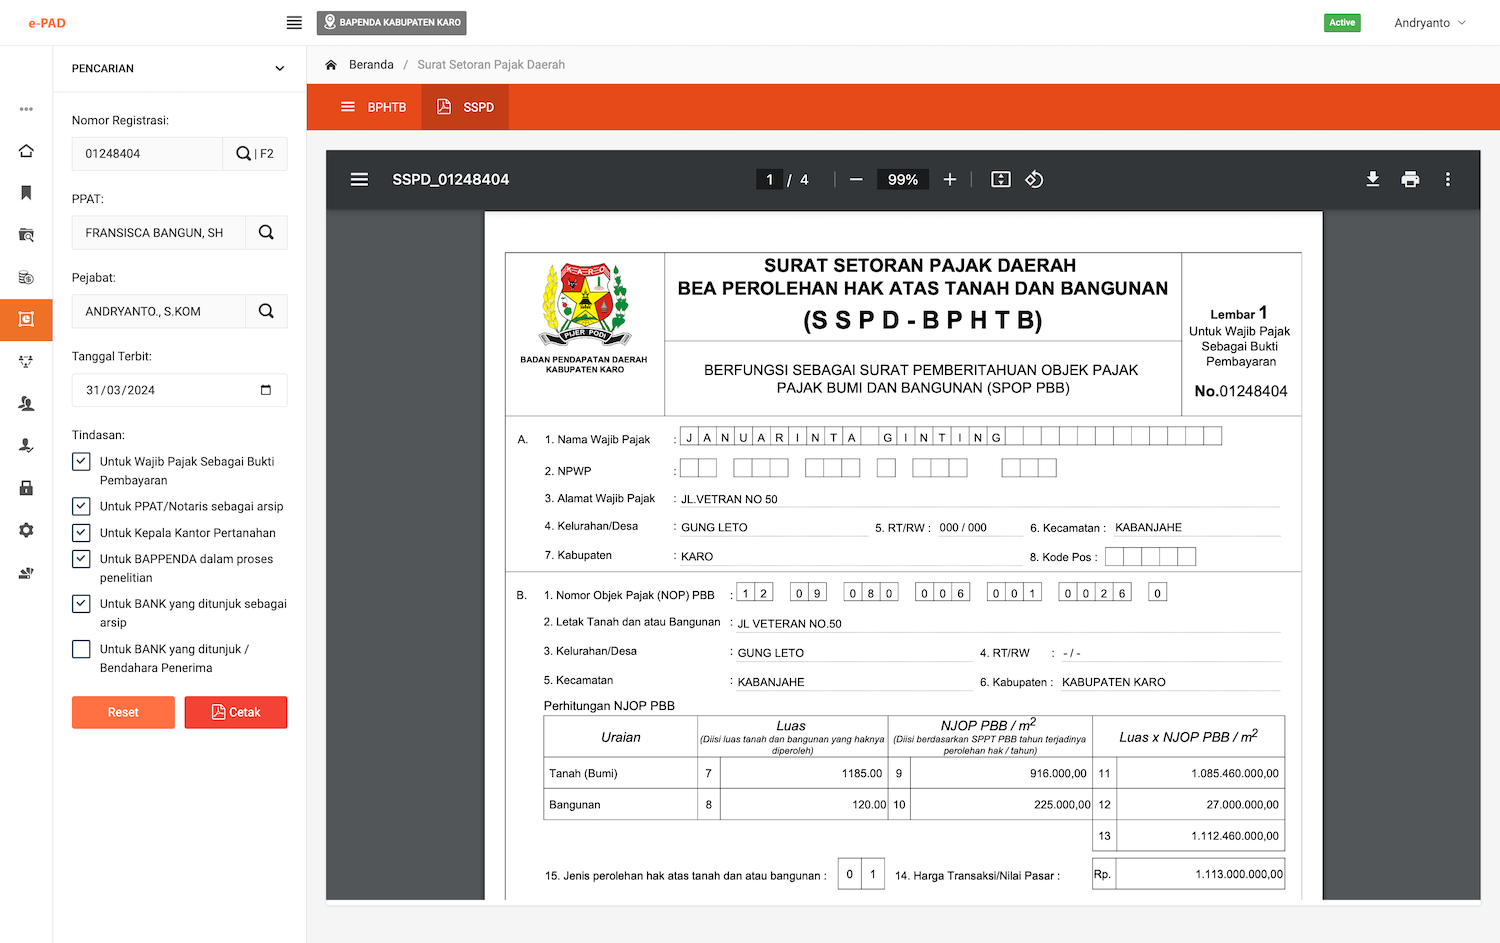Print the PDF using printer icon

click(x=1410, y=179)
